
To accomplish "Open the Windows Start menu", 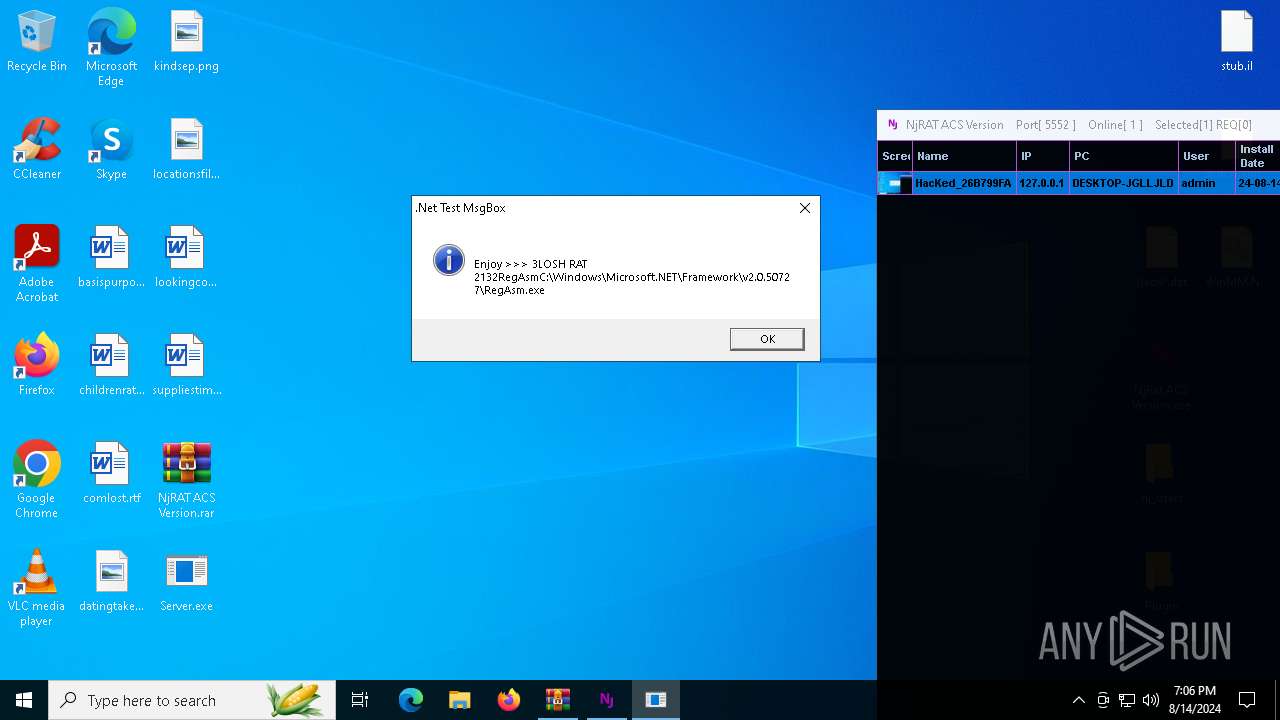I will click(x=24, y=700).
